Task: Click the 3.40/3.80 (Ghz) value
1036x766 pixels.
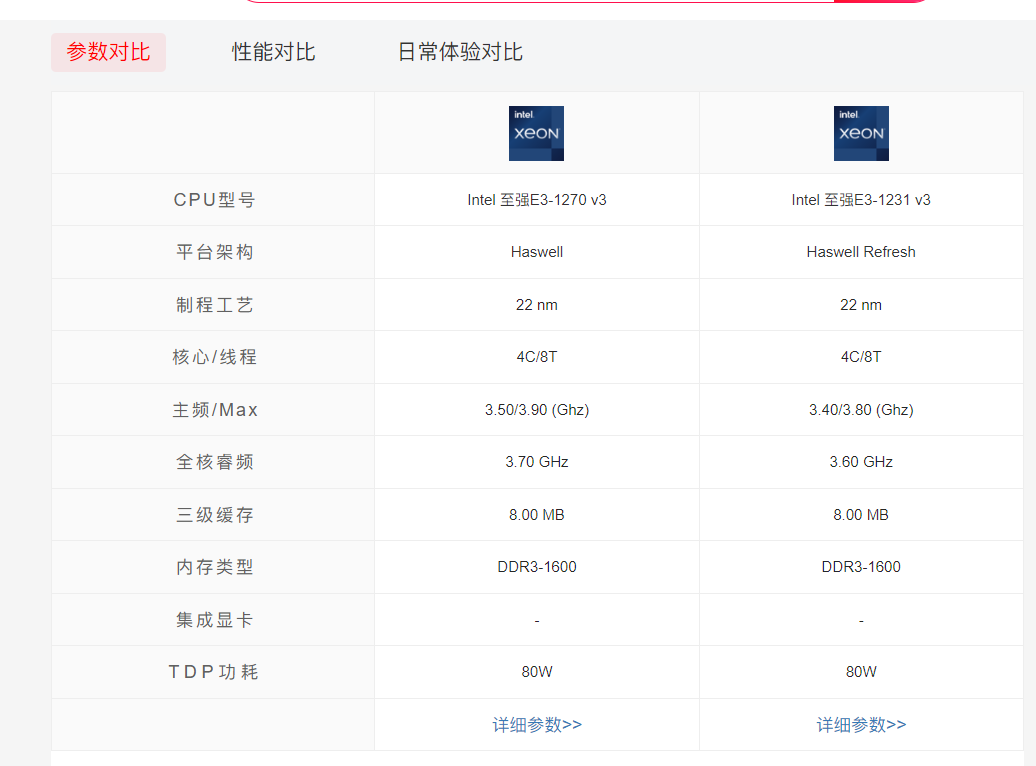Action: pos(861,410)
